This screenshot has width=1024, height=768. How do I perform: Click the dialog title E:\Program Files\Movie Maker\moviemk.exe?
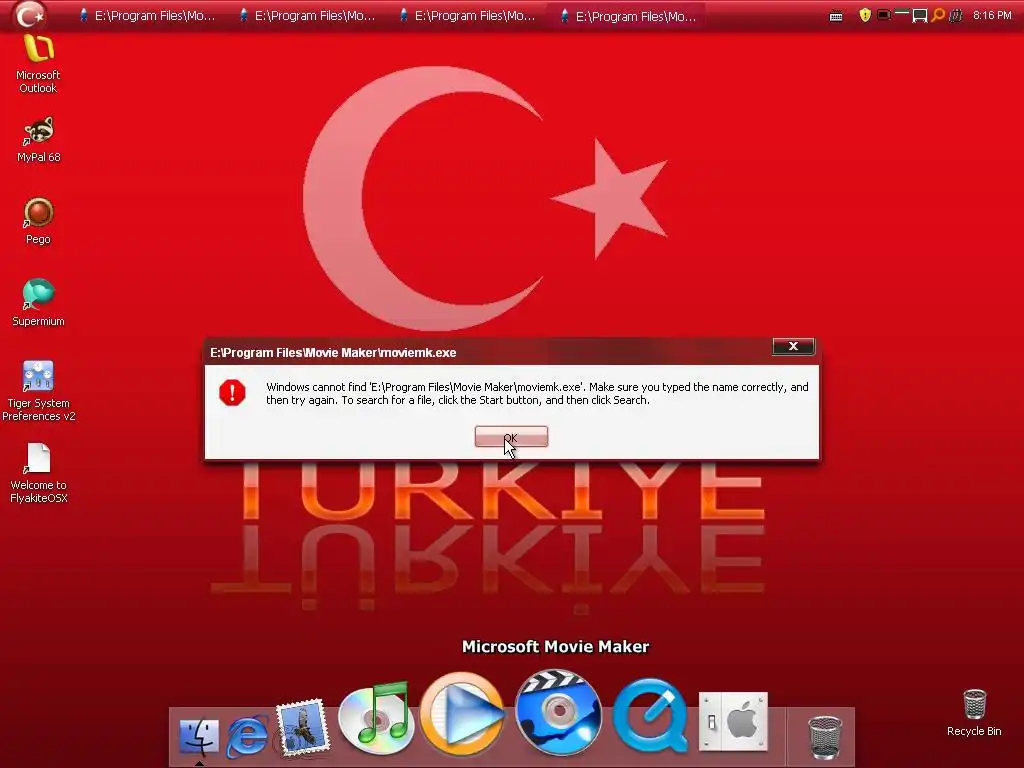(333, 353)
